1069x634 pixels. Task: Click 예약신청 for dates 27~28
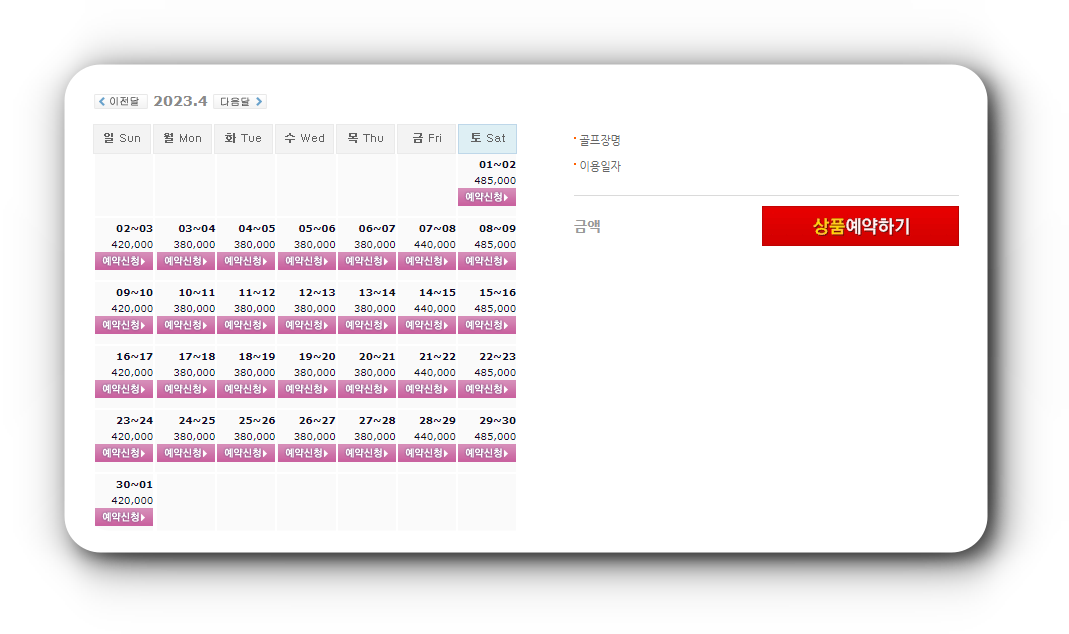[x=366, y=453]
